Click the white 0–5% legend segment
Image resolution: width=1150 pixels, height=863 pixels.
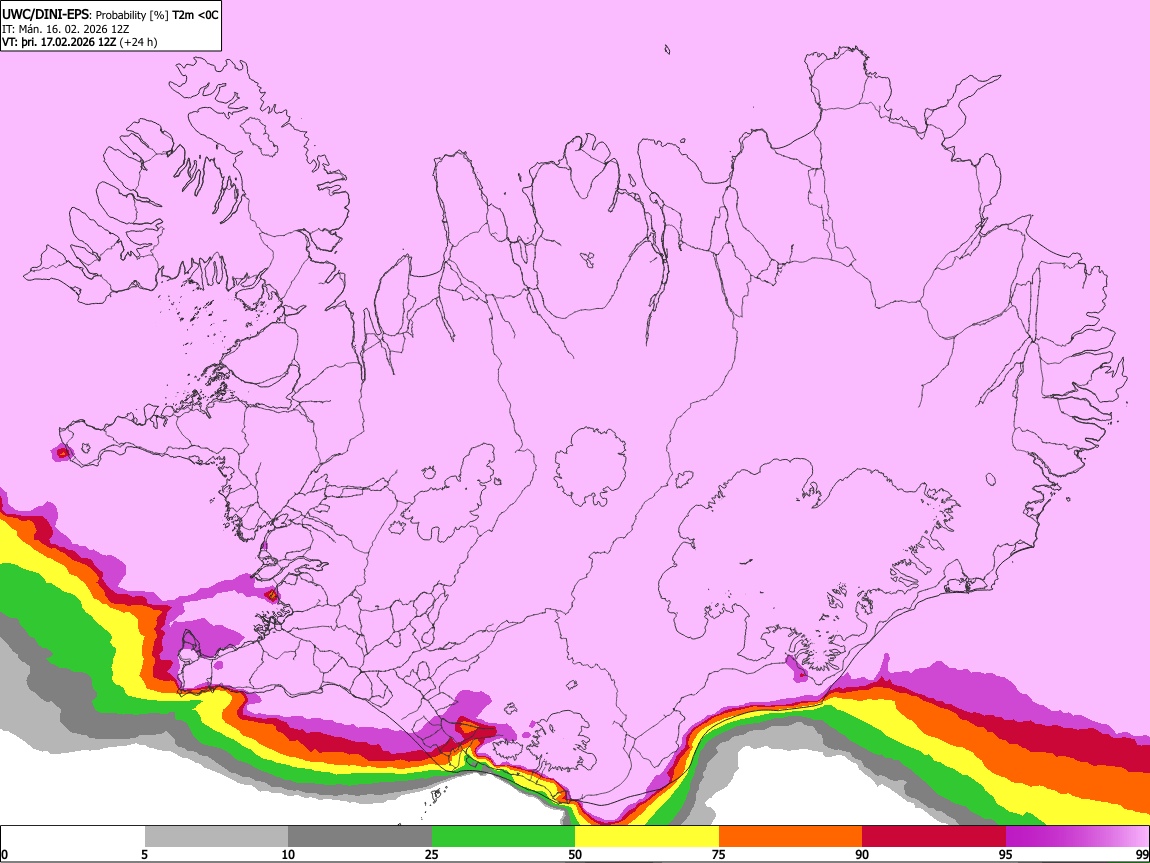click(73, 837)
